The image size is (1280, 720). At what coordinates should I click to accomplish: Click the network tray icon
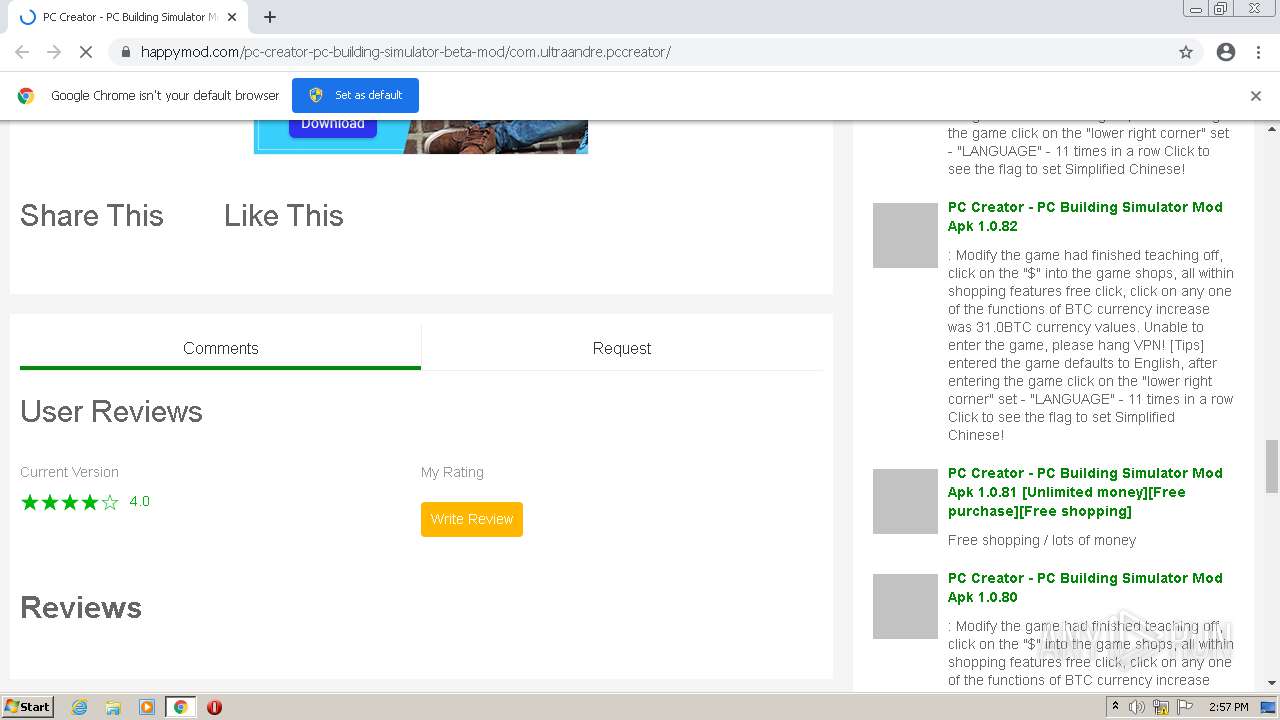pos(1161,707)
